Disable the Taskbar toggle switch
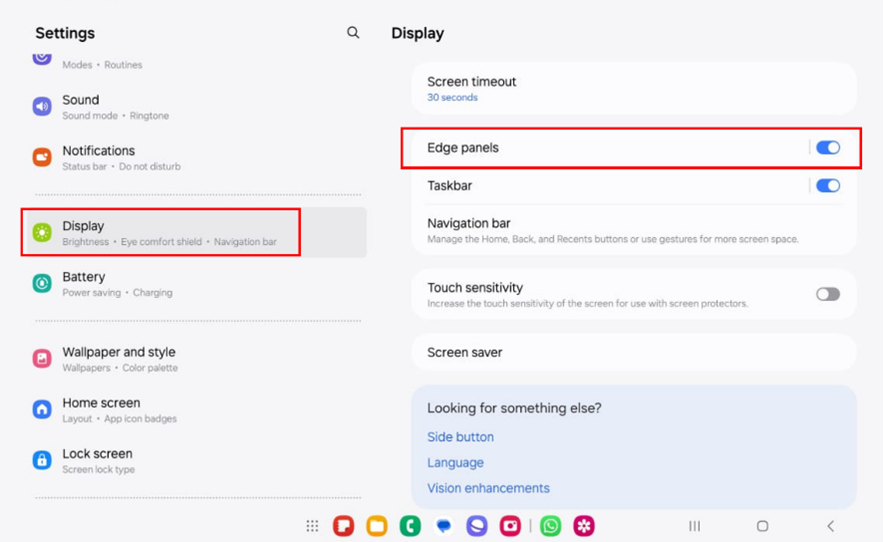 [828, 185]
